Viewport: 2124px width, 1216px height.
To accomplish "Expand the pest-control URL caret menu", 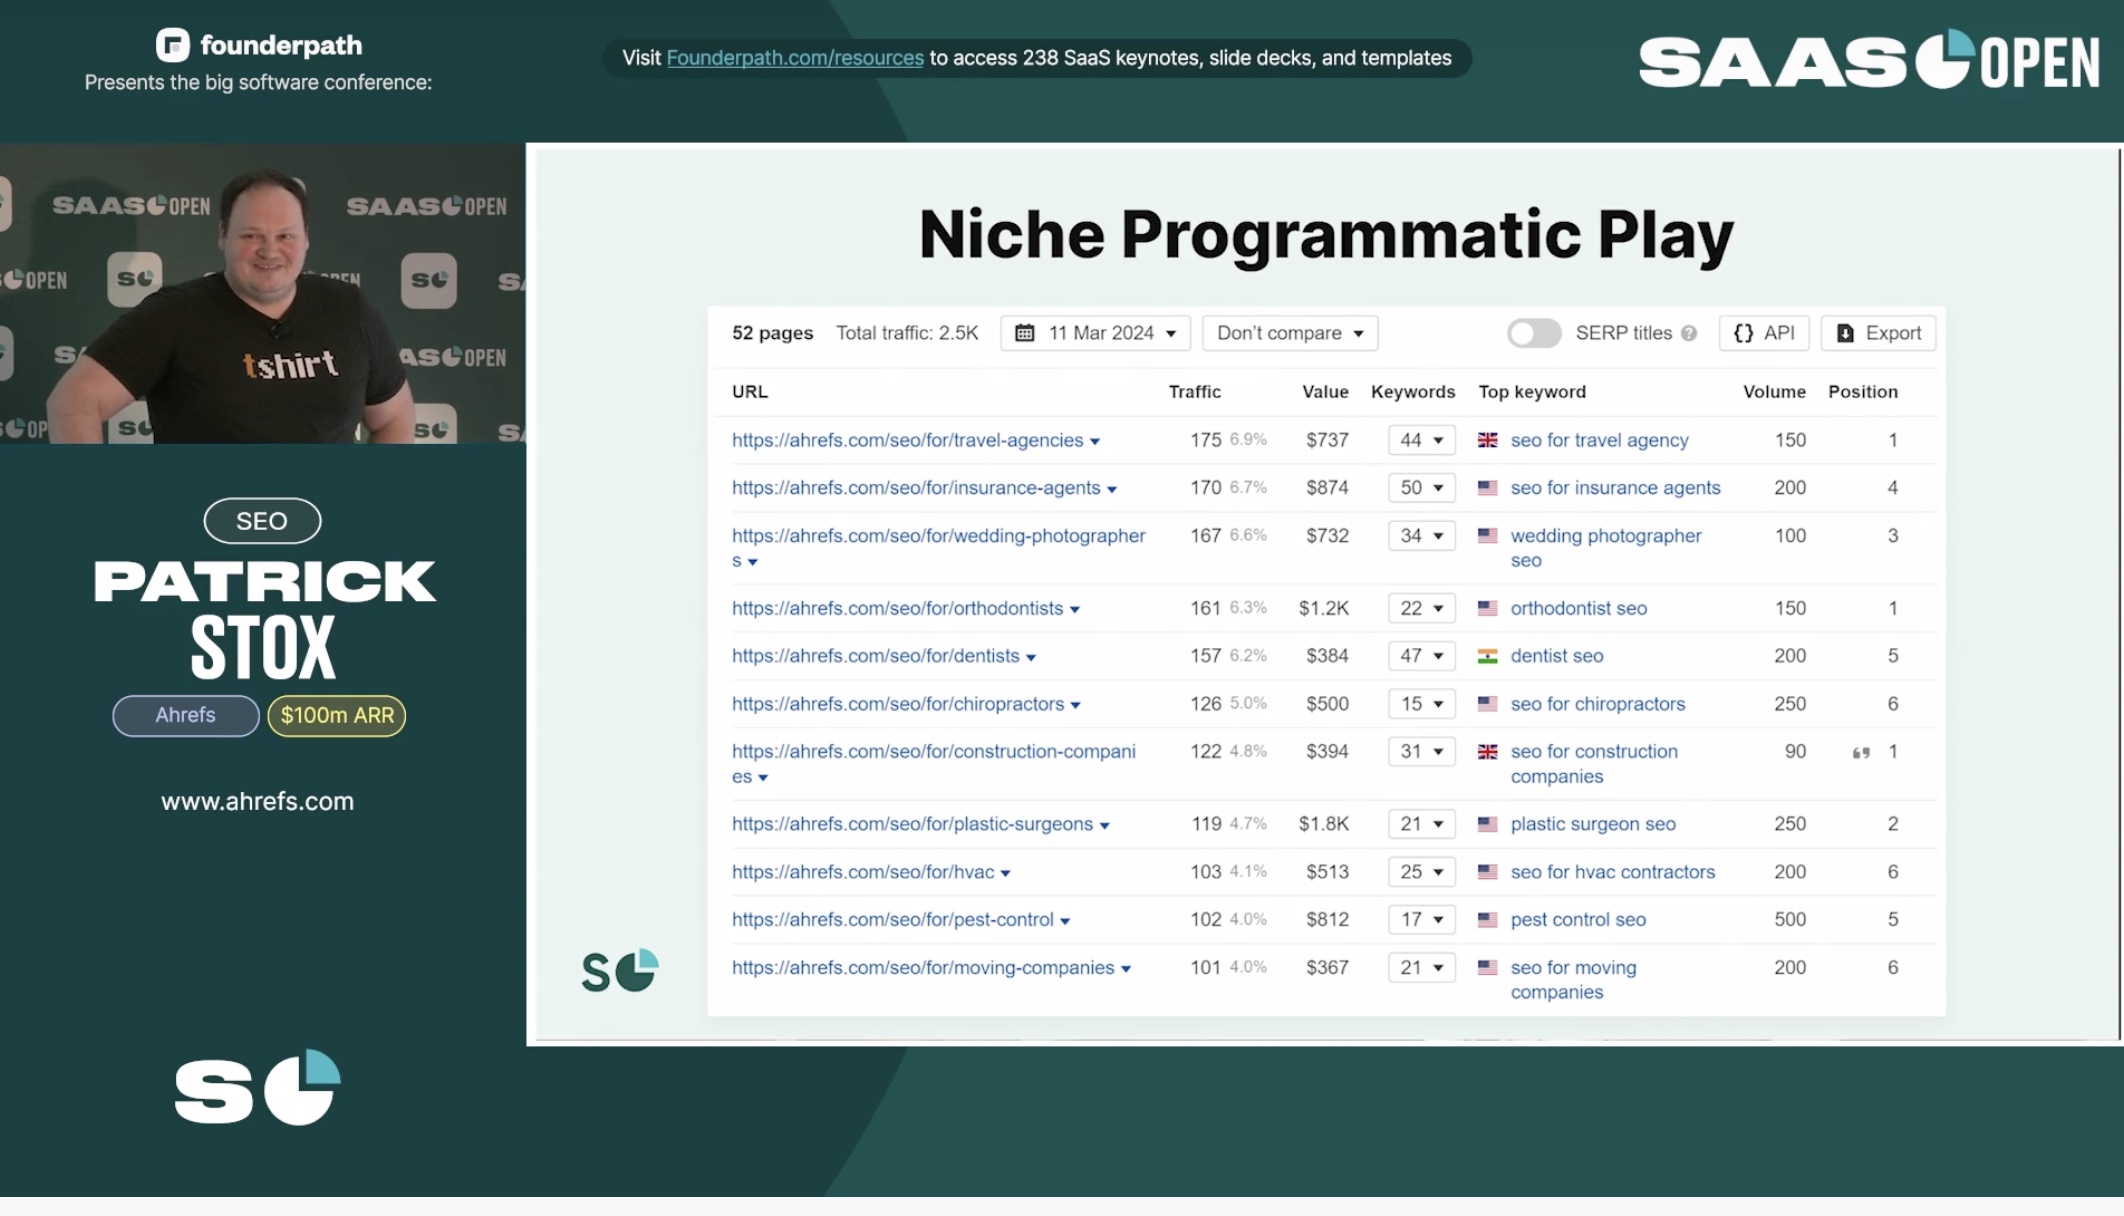I will pyautogui.click(x=1065, y=921).
